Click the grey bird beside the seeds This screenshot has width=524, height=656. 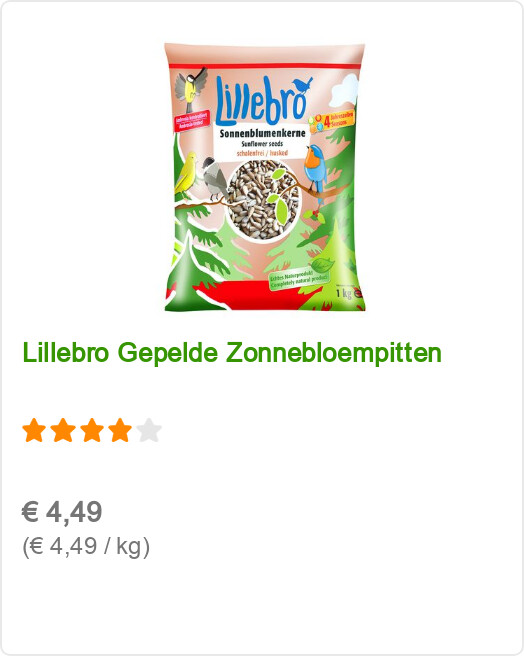click(215, 178)
